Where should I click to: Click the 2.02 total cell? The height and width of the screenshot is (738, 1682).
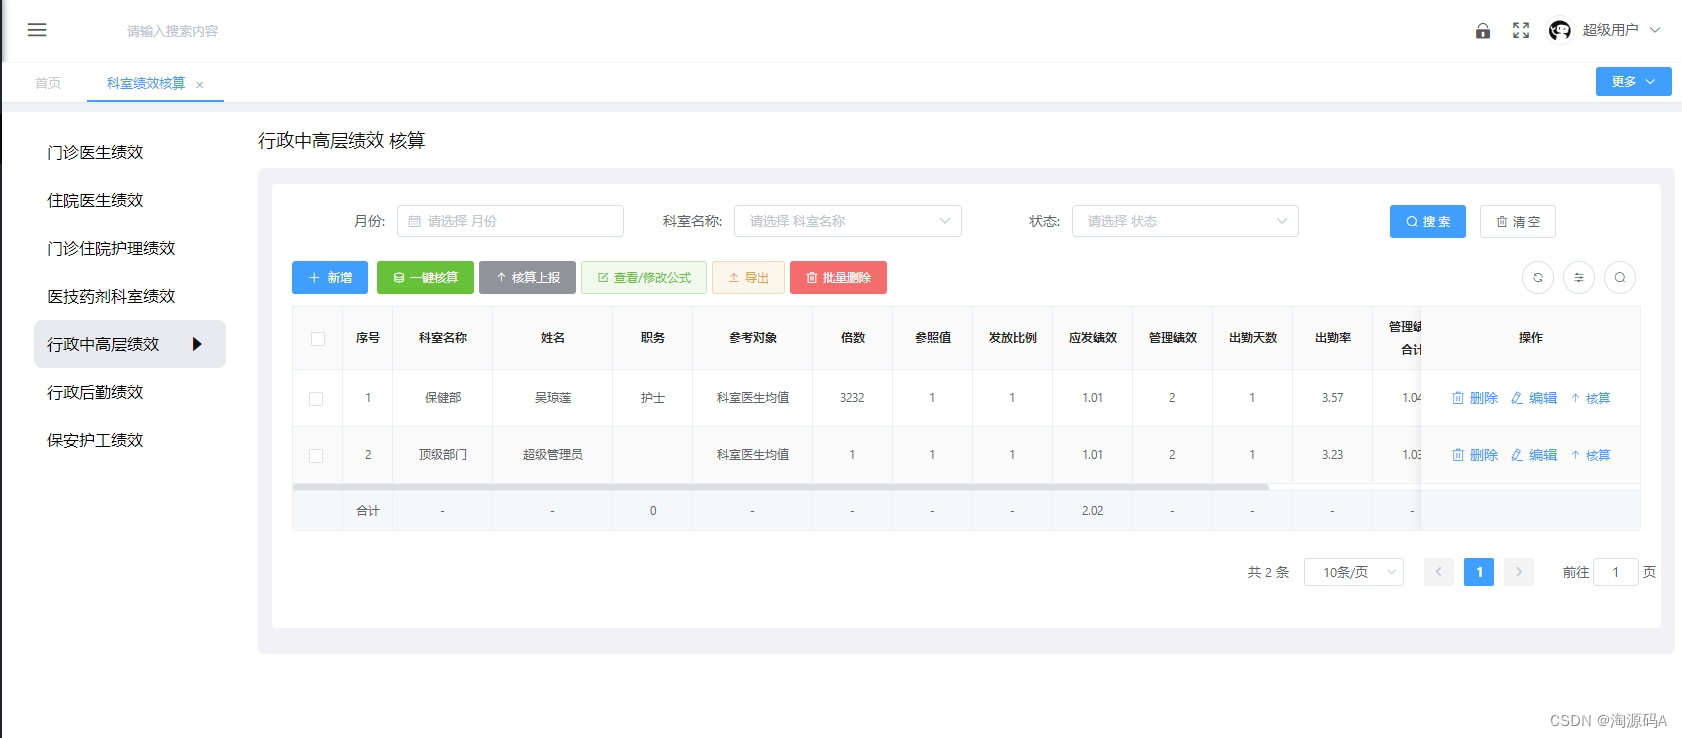tap(1092, 511)
